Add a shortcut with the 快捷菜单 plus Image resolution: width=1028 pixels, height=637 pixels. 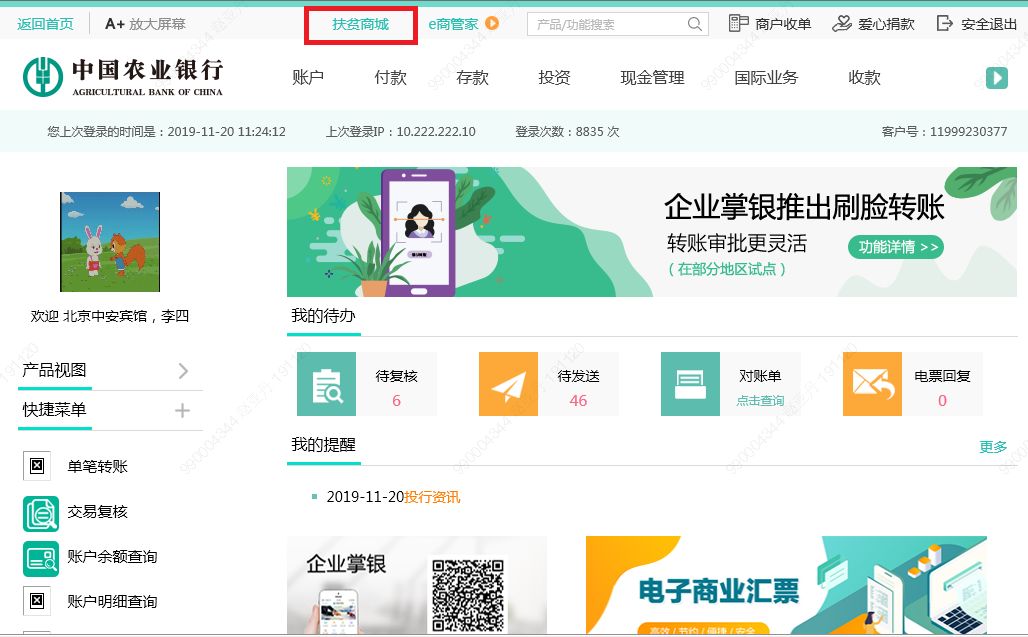[x=182, y=411]
